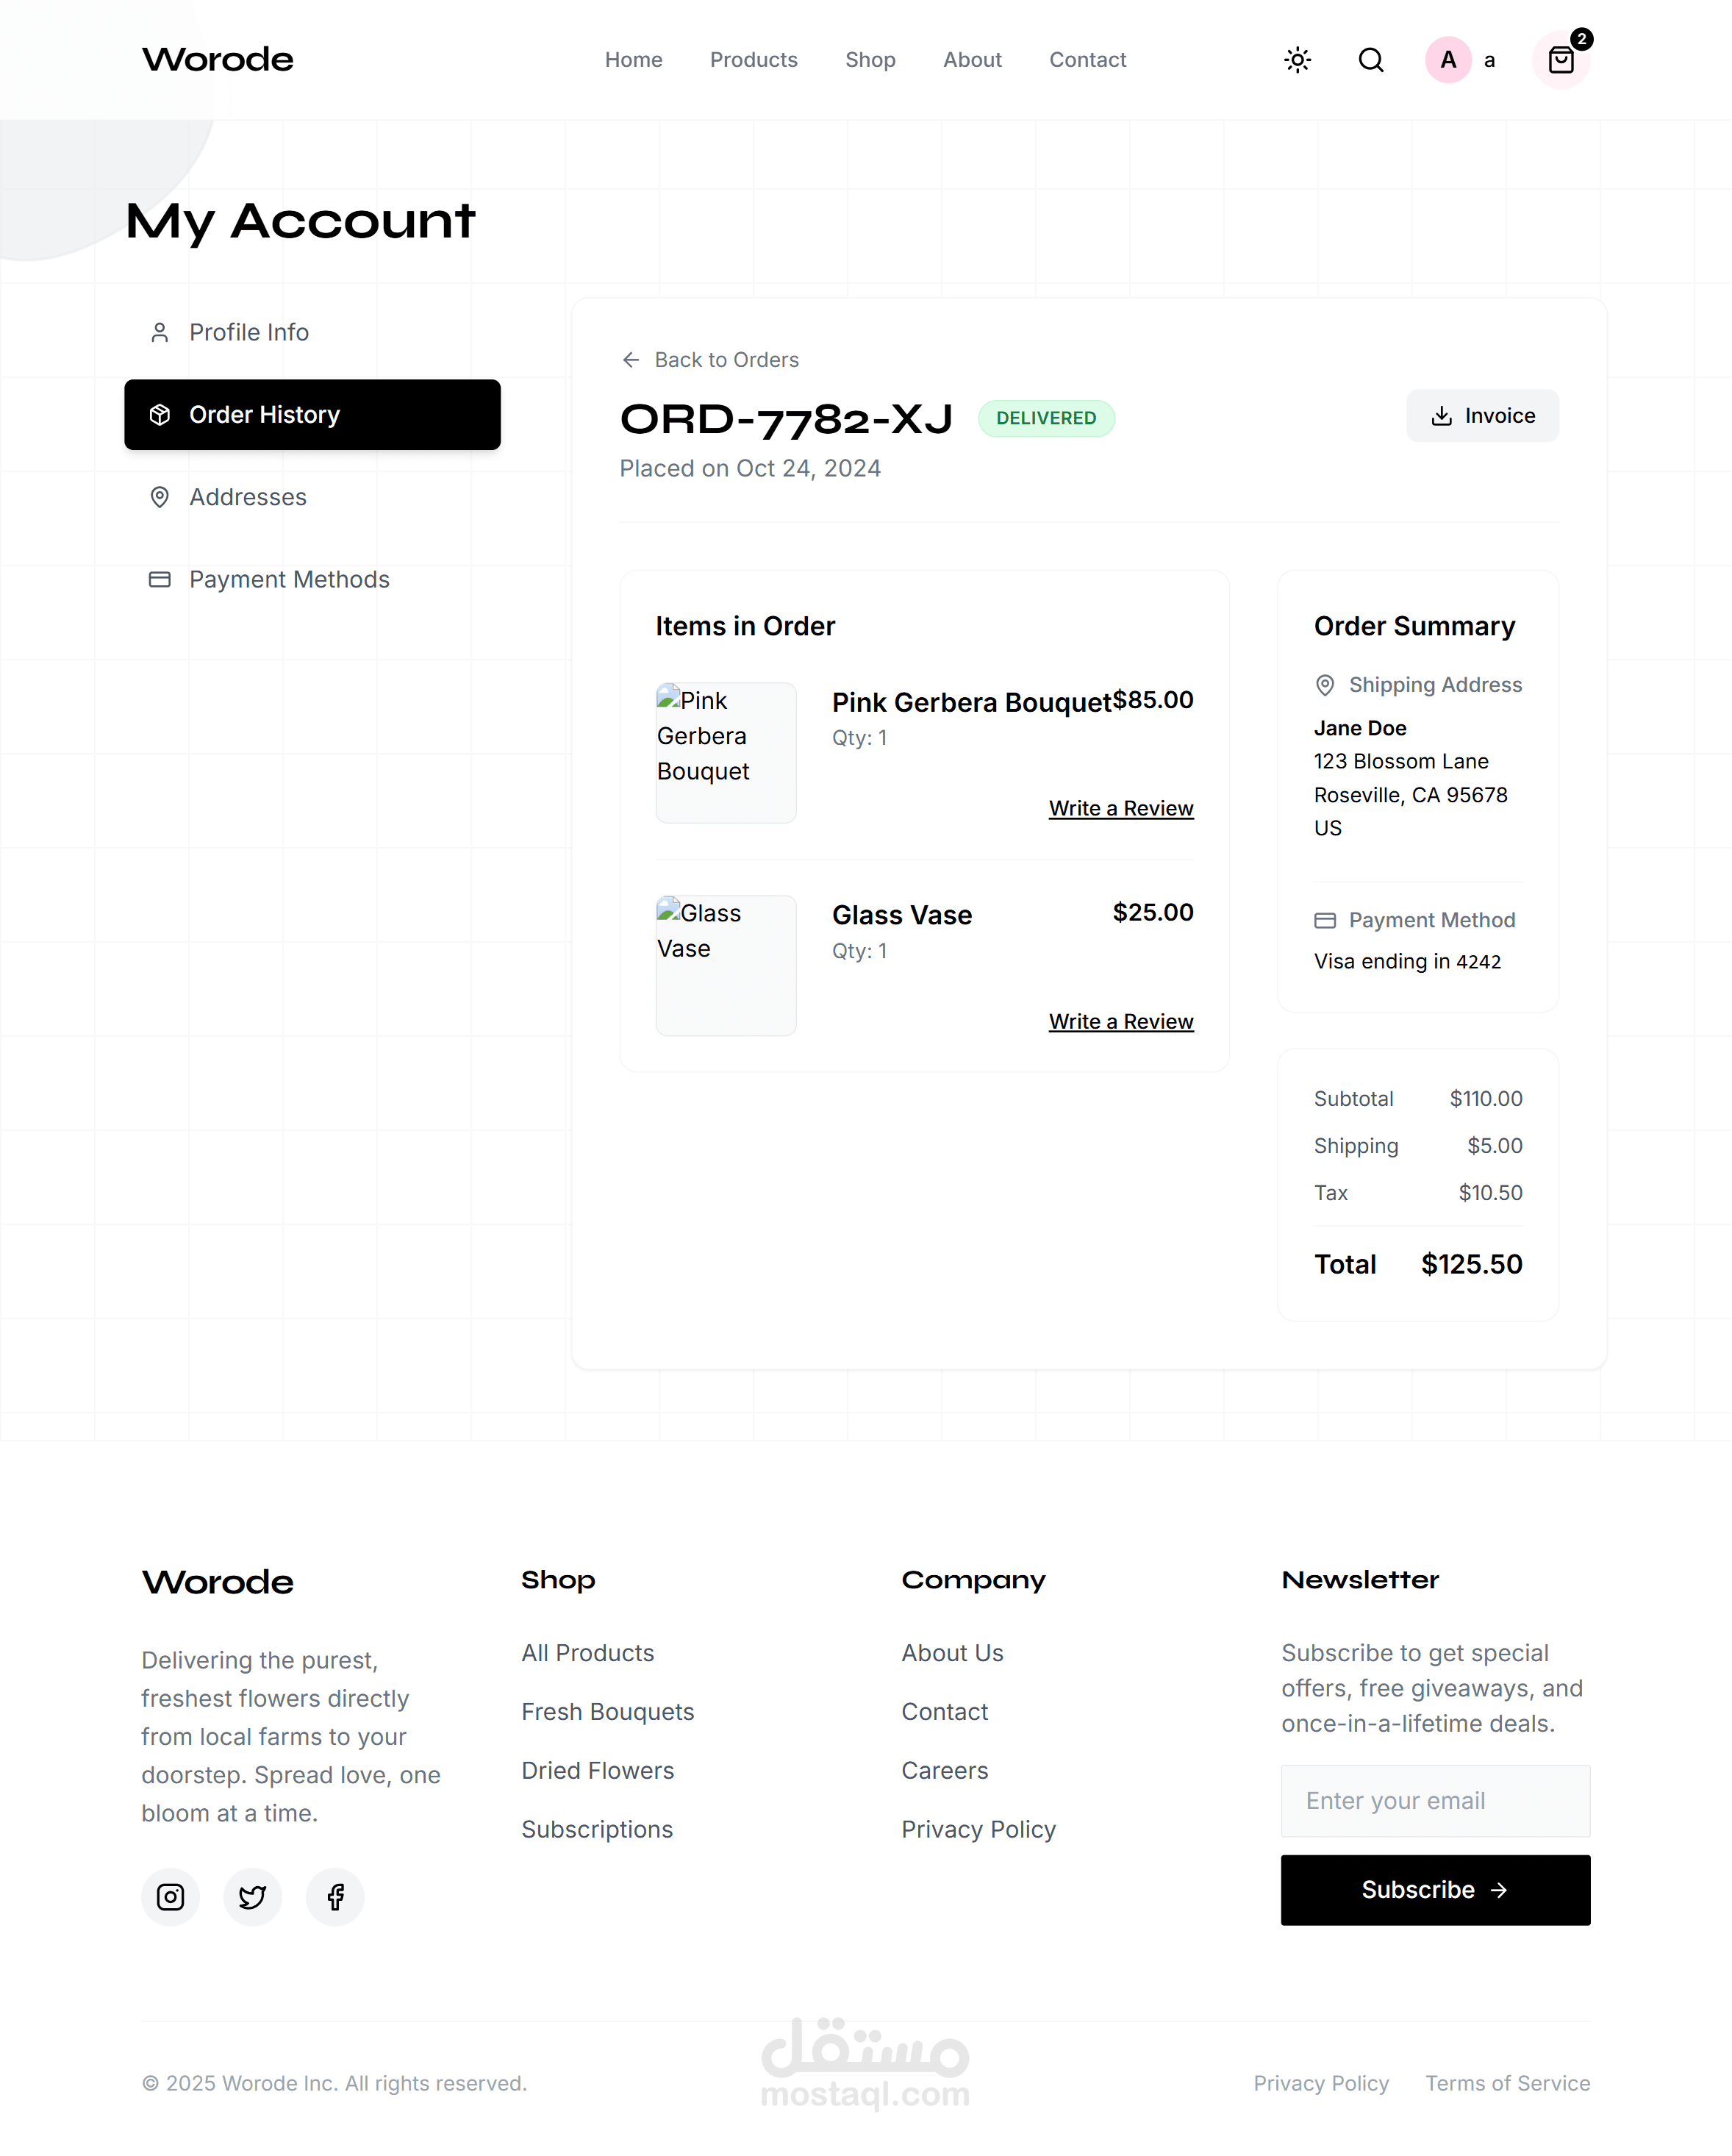The height and width of the screenshot is (2156, 1732).
Task: Select Order History sidebar tab
Action: point(312,415)
